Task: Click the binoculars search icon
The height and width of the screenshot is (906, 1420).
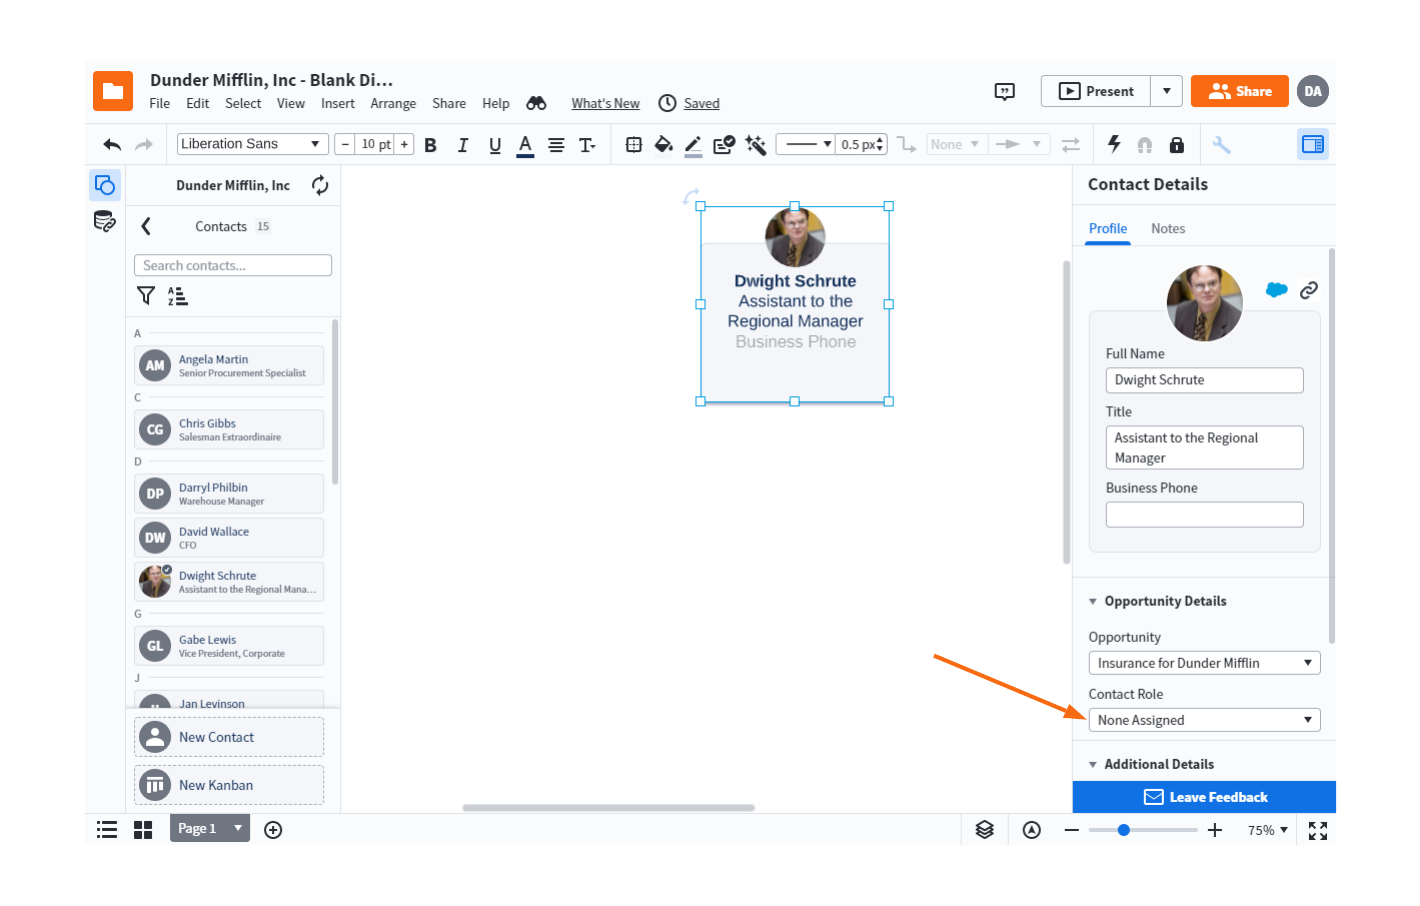Action: (x=536, y=103)
